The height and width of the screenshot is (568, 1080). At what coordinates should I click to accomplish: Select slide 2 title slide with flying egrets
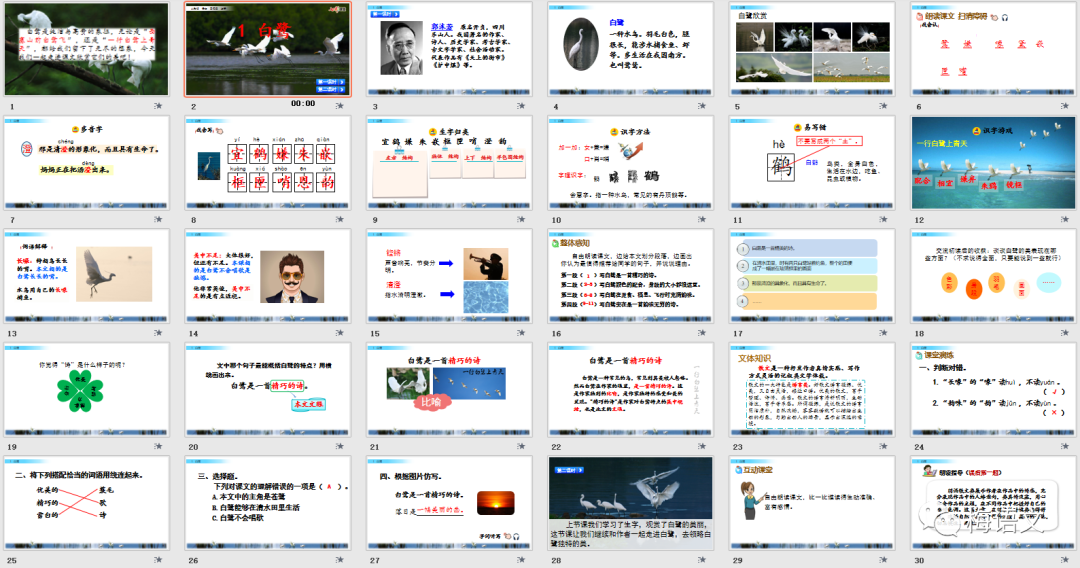(x=268, y=49)
